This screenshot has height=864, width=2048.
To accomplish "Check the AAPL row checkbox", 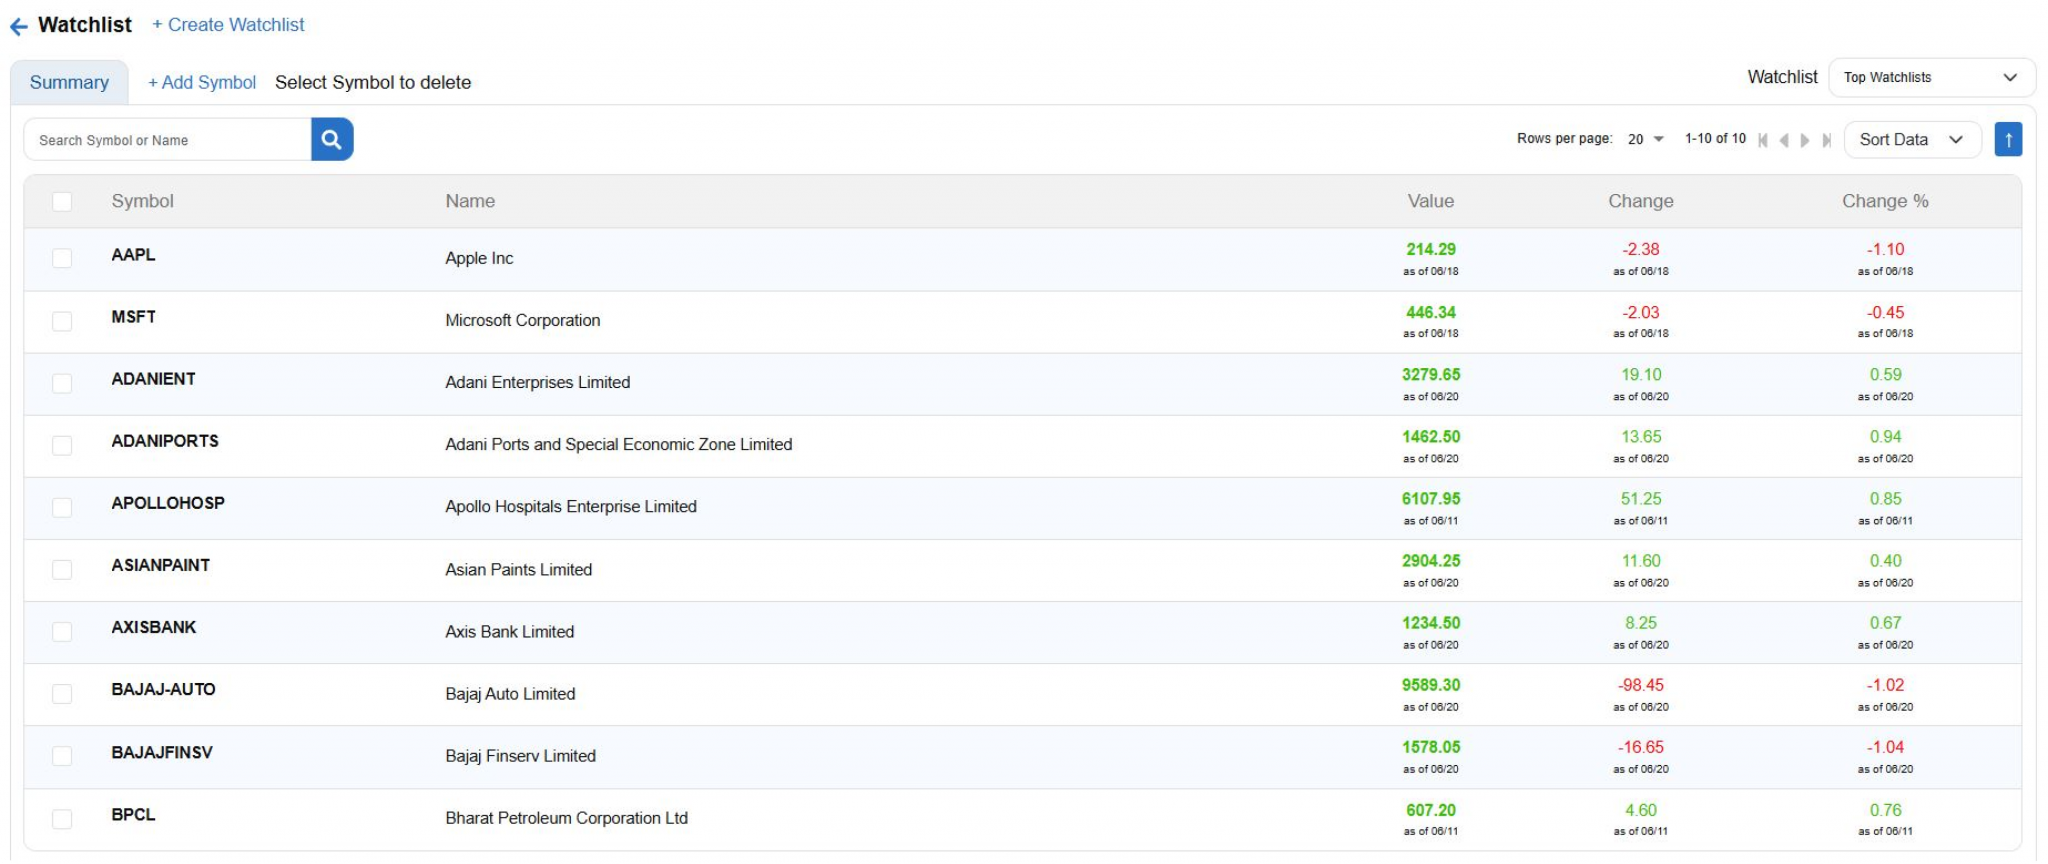I will [x=62, y=259].
